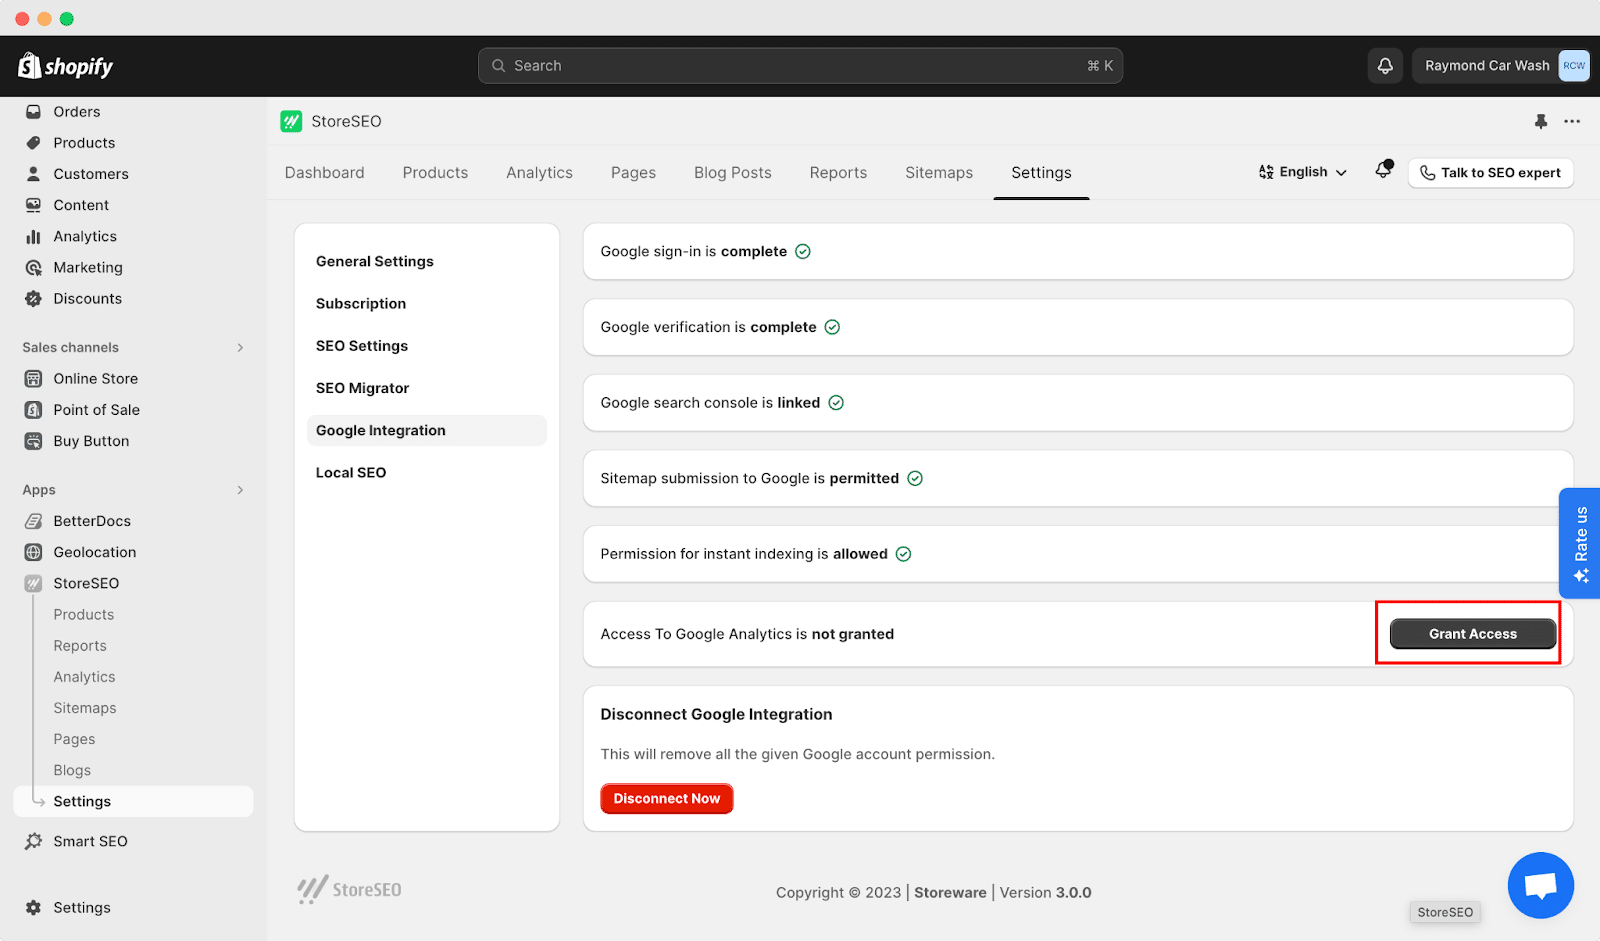
Task: Focus the Search input field
Action: [x=800, y=66]
